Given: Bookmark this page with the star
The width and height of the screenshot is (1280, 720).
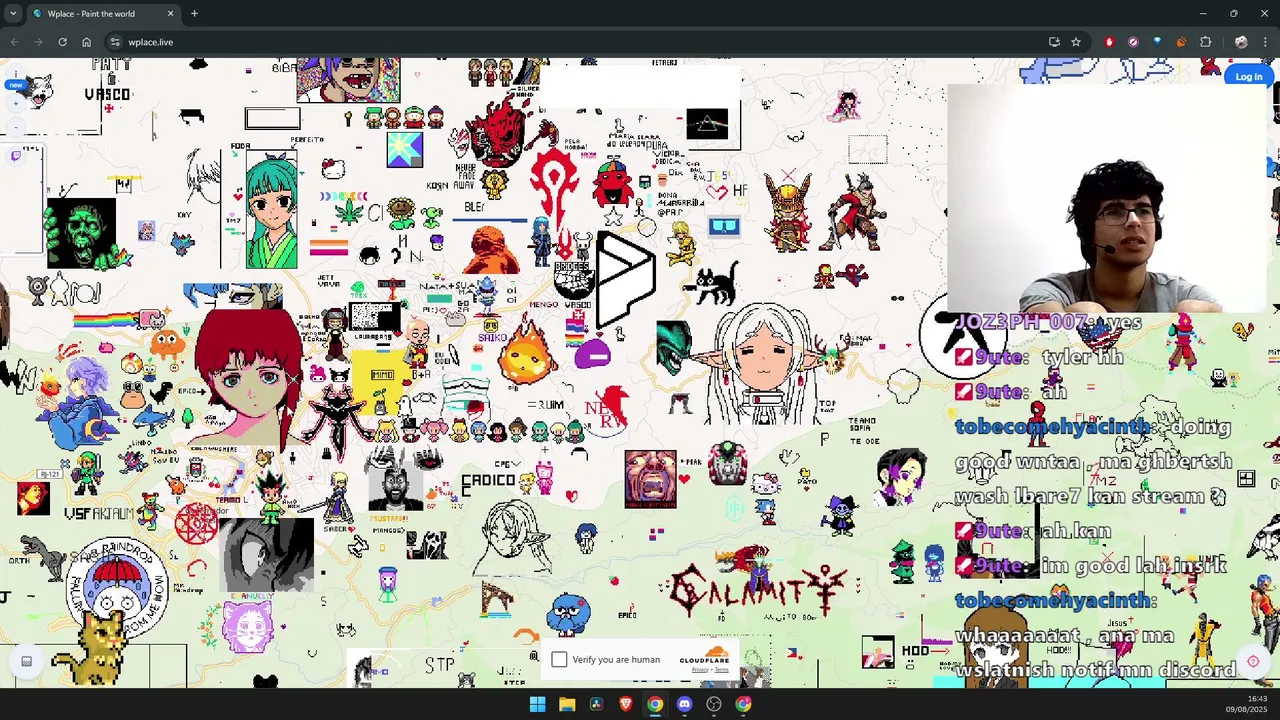Looking at the screenshot, I should tap(1076, 42).
